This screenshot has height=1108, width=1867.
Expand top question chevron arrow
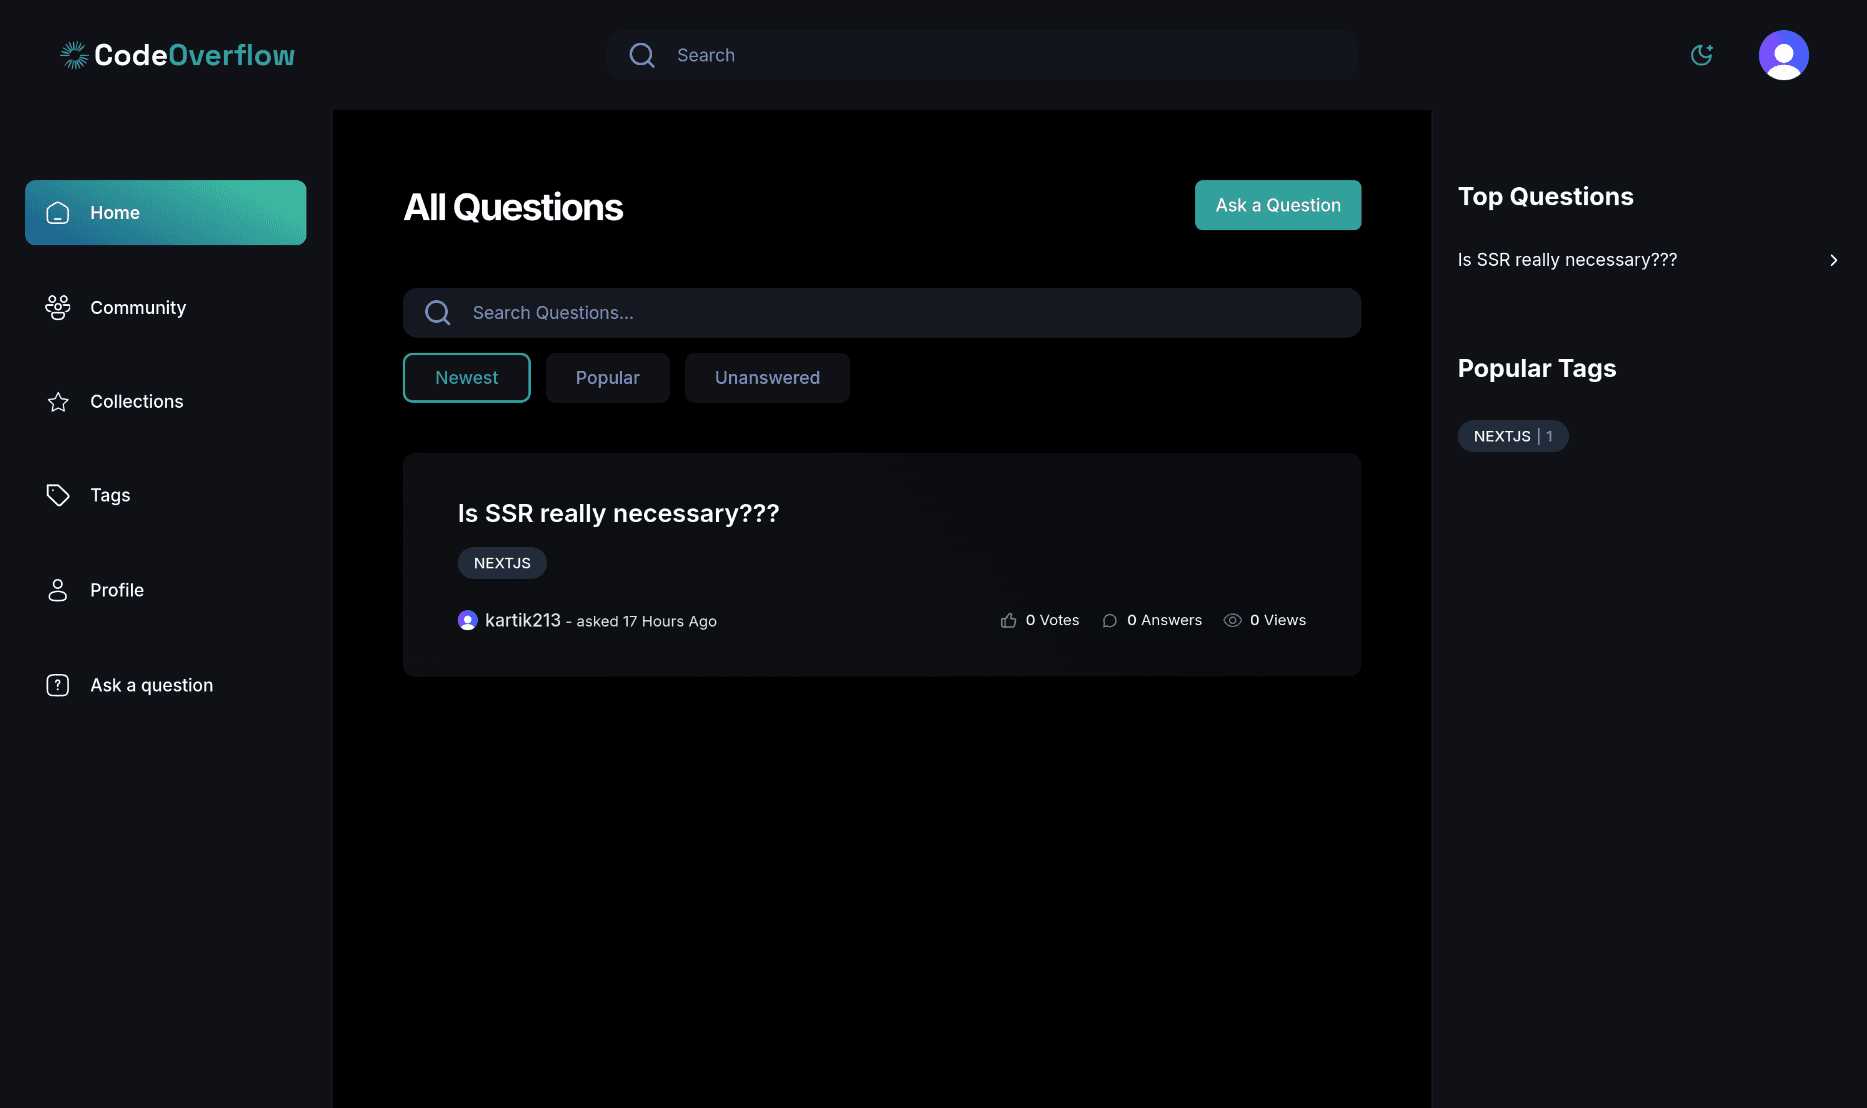1833,260
